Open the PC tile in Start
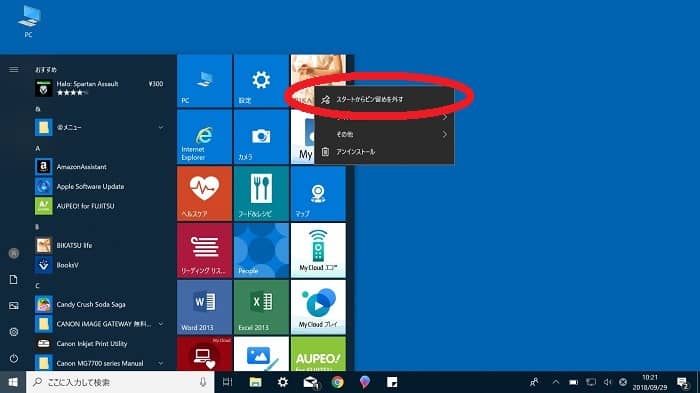The height and width of the screenshot is (393, 700). pos(204,81)
